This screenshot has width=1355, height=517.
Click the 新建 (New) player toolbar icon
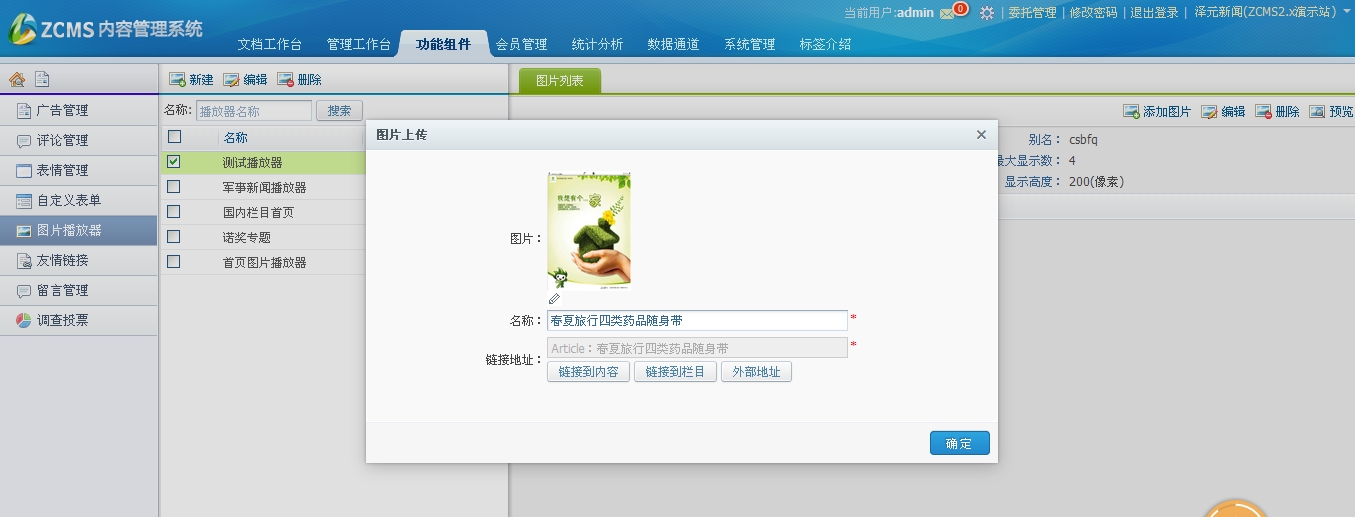178,80
